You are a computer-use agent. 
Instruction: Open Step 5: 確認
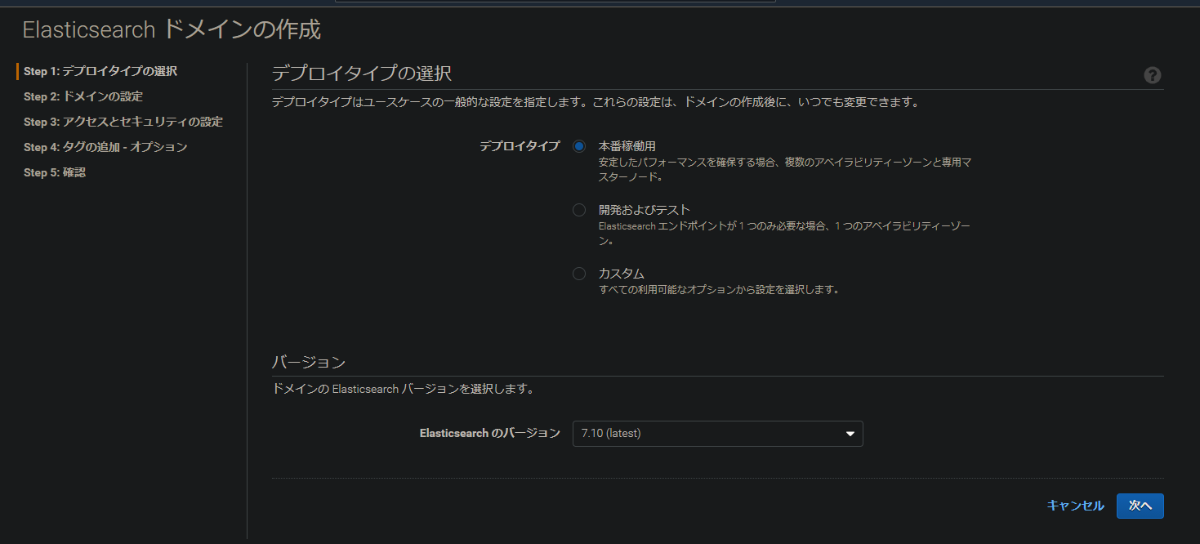[54, 172]
